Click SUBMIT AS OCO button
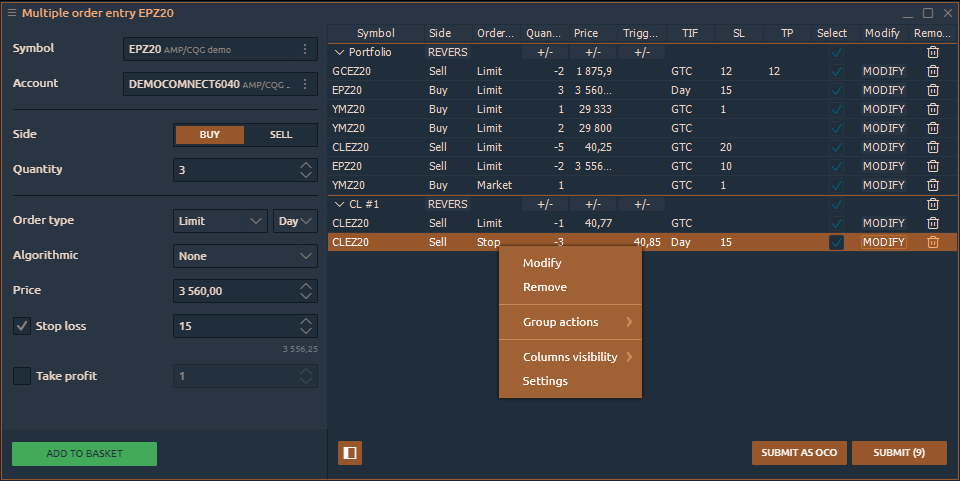960x481 pixels. pos(799,453)
